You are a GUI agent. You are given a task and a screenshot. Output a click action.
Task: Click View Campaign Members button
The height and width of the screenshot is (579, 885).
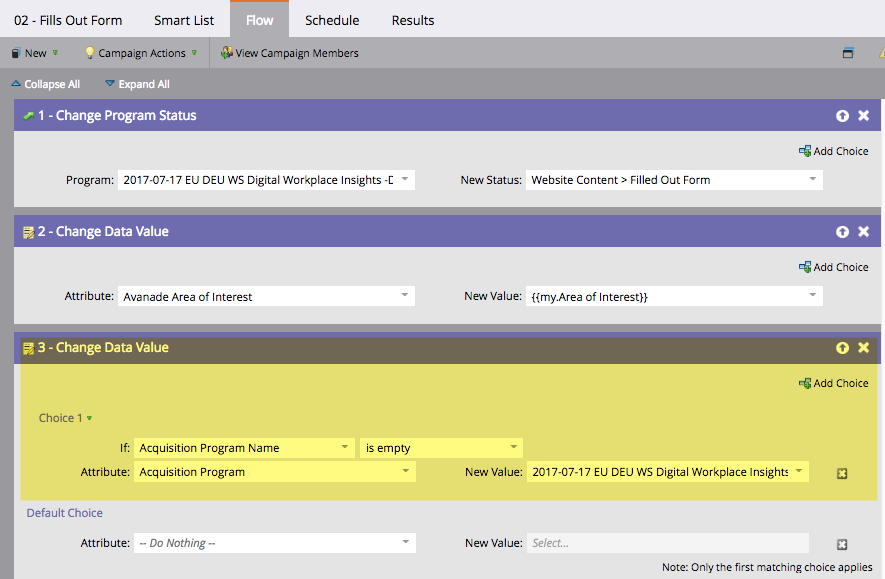click(290, 53)
